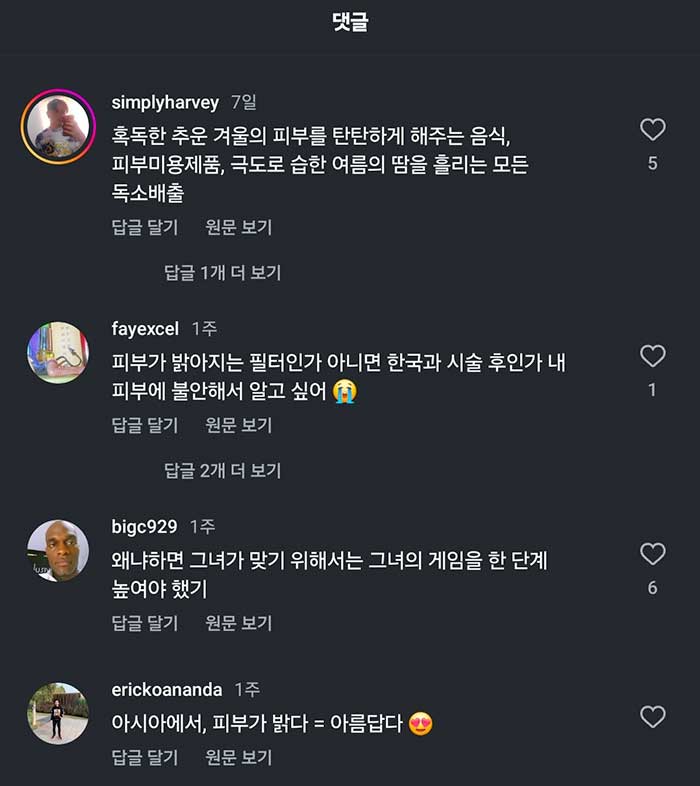Open bigc929's profile avatar
This screenshot has height=786, width=700.
[58, 551]
